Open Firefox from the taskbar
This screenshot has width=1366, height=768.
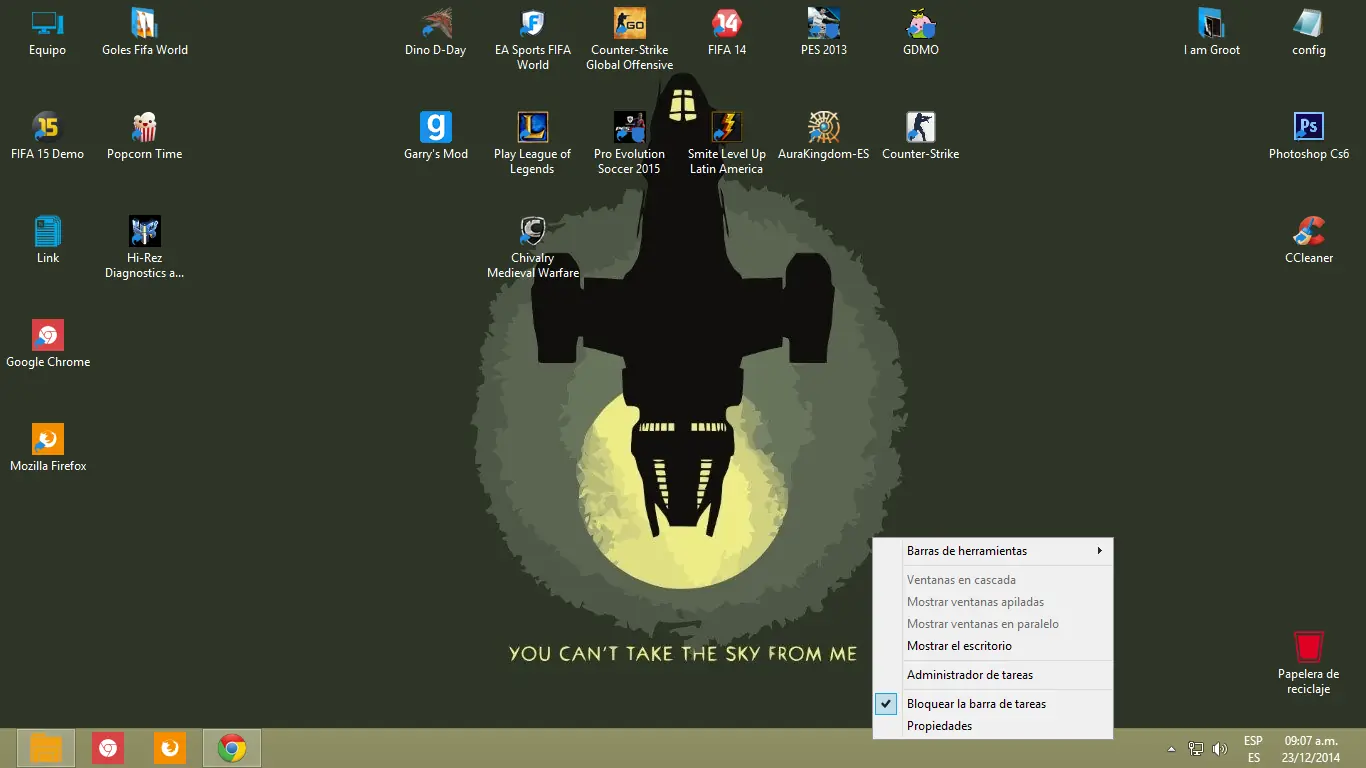coord(170,748)
